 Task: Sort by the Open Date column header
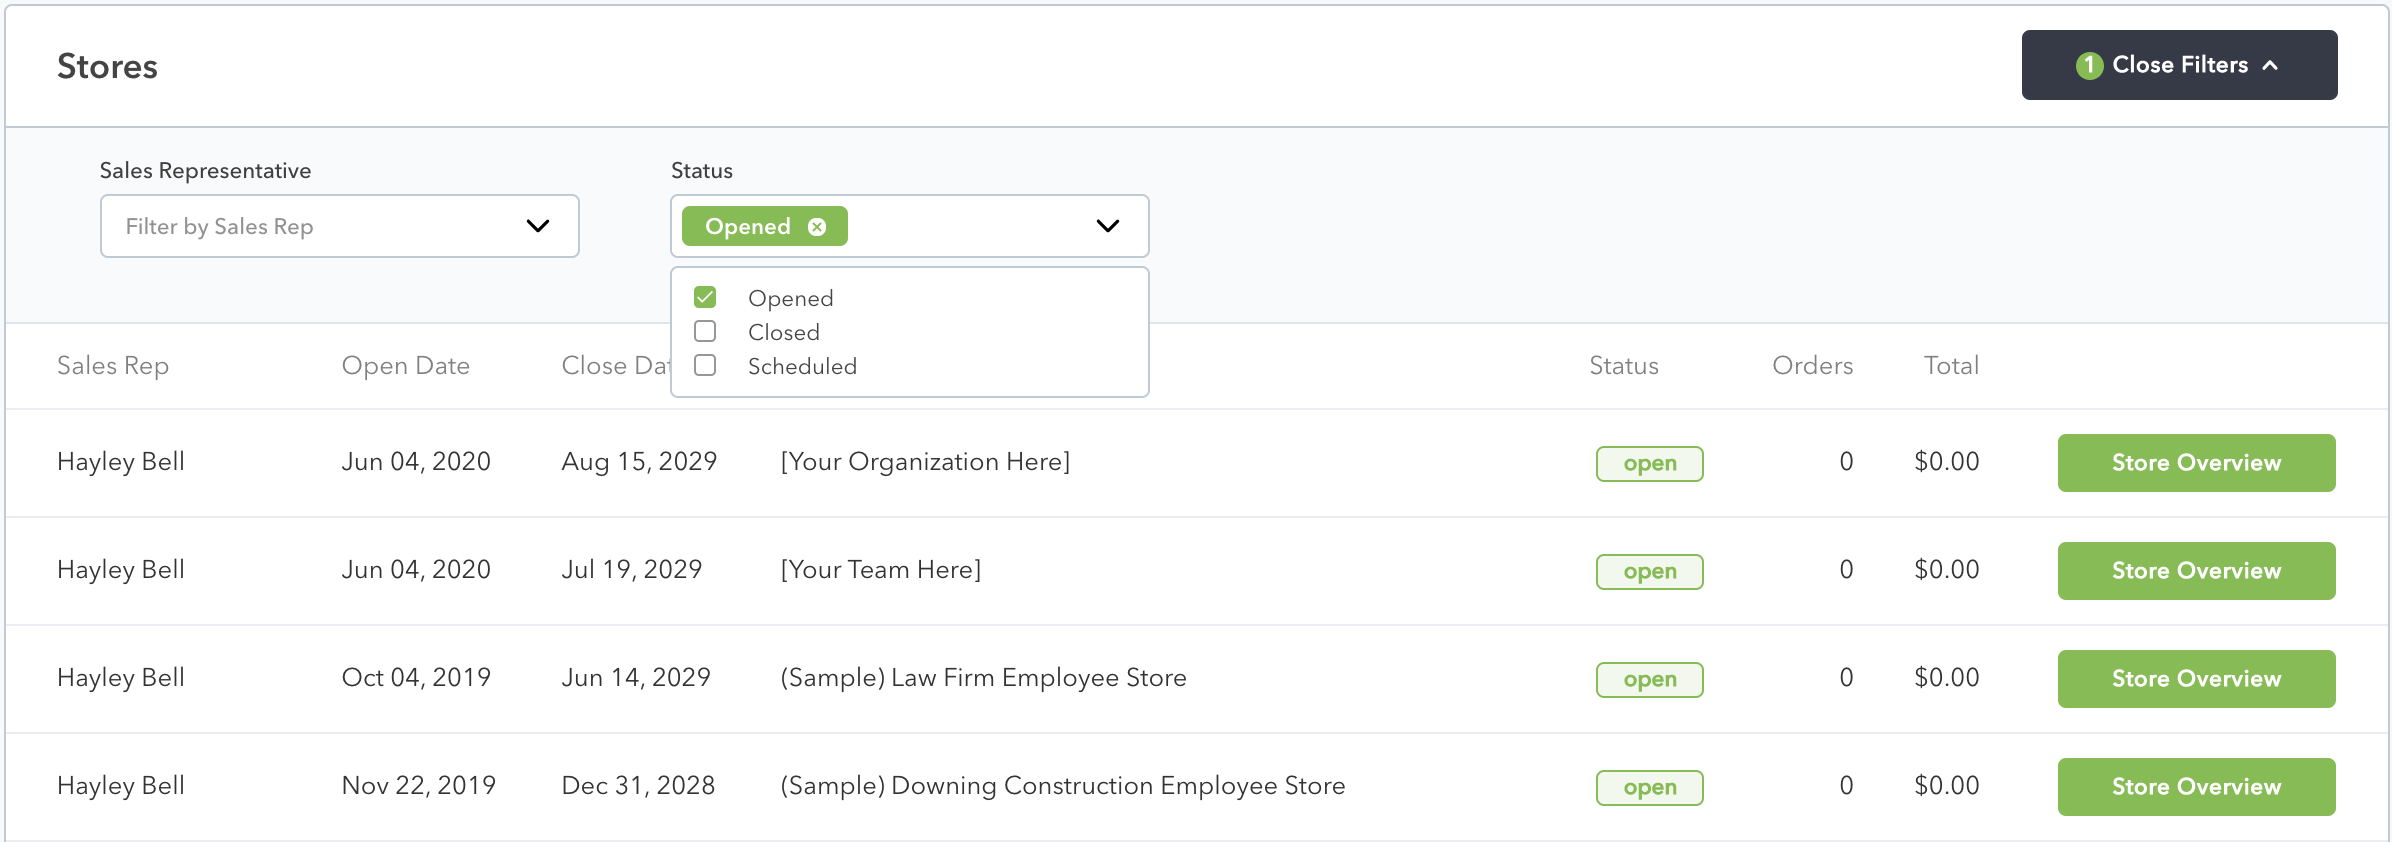(405, 366)
